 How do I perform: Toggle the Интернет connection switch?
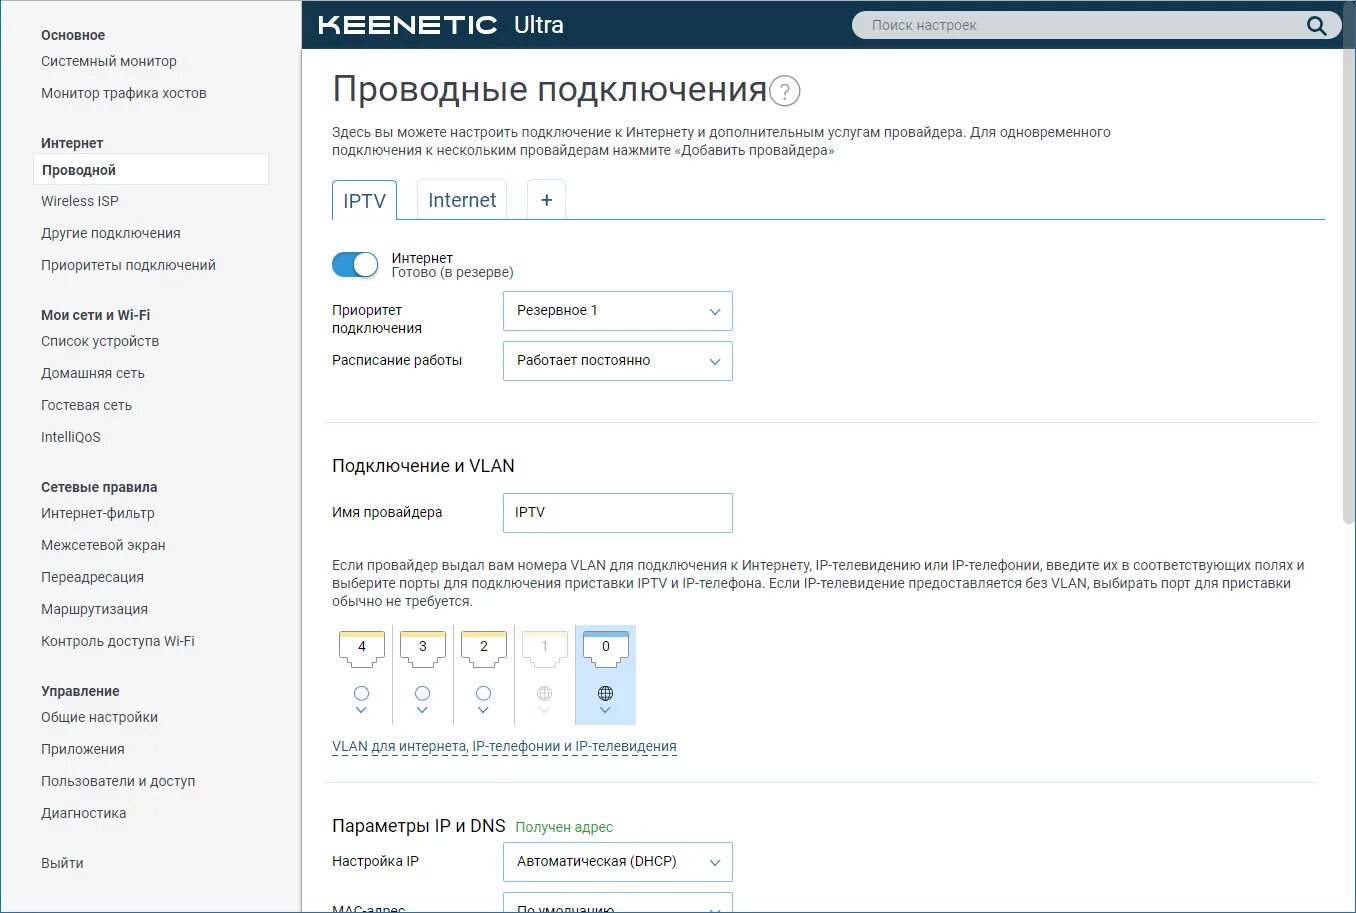pos(355,264)
